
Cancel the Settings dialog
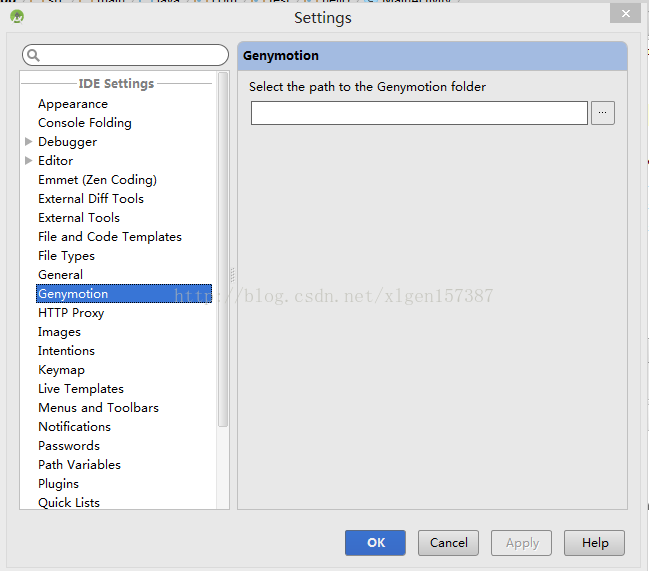448,543
